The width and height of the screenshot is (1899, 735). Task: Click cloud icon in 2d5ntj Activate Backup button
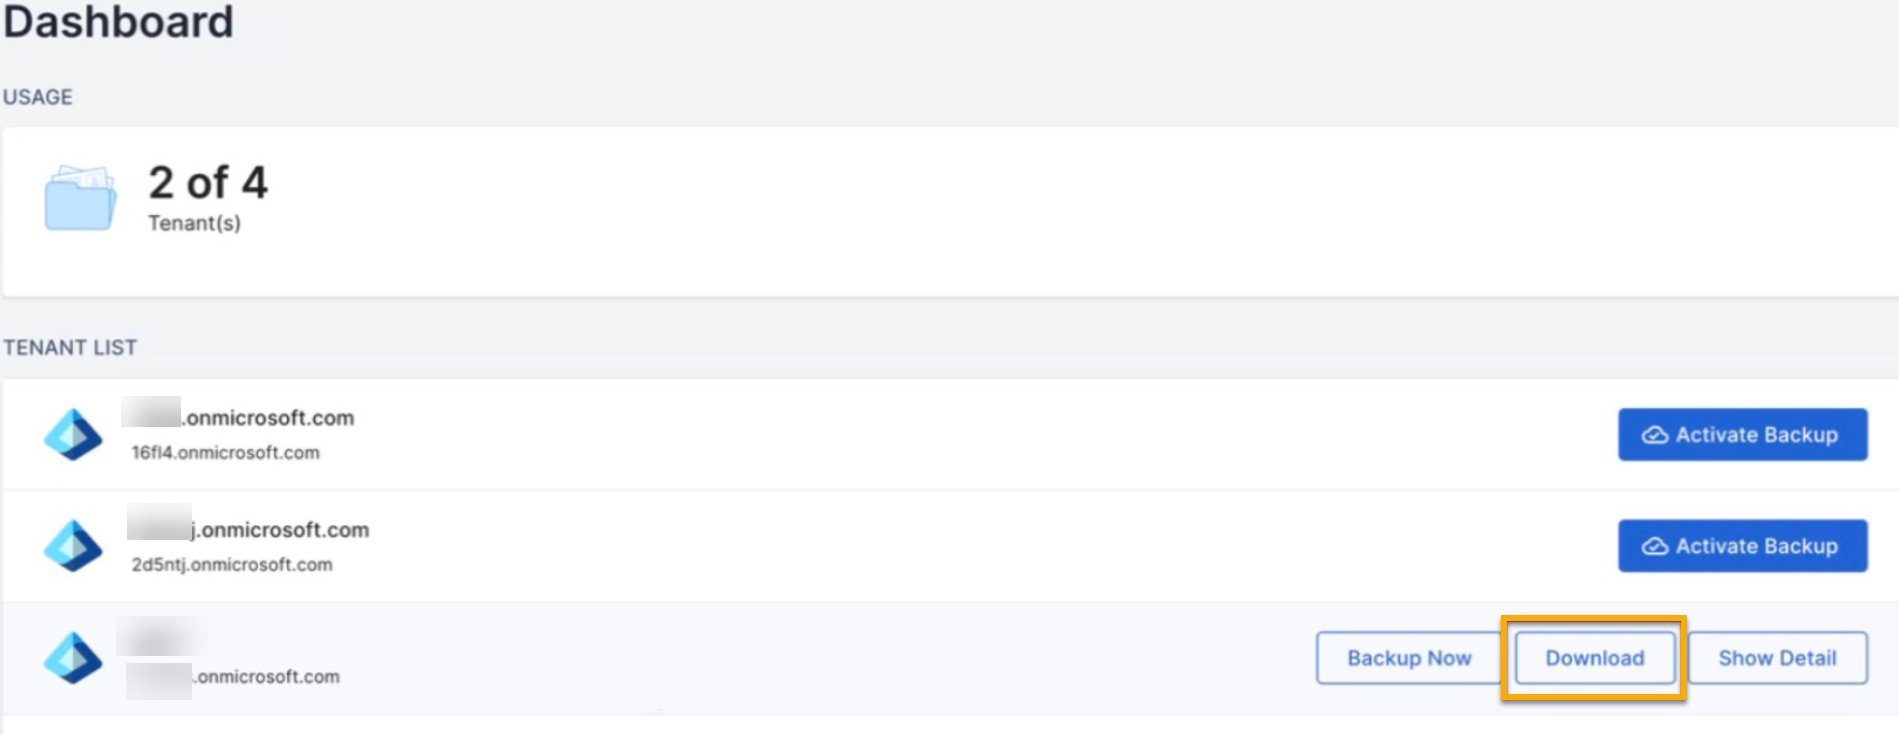pos(1655,546)
